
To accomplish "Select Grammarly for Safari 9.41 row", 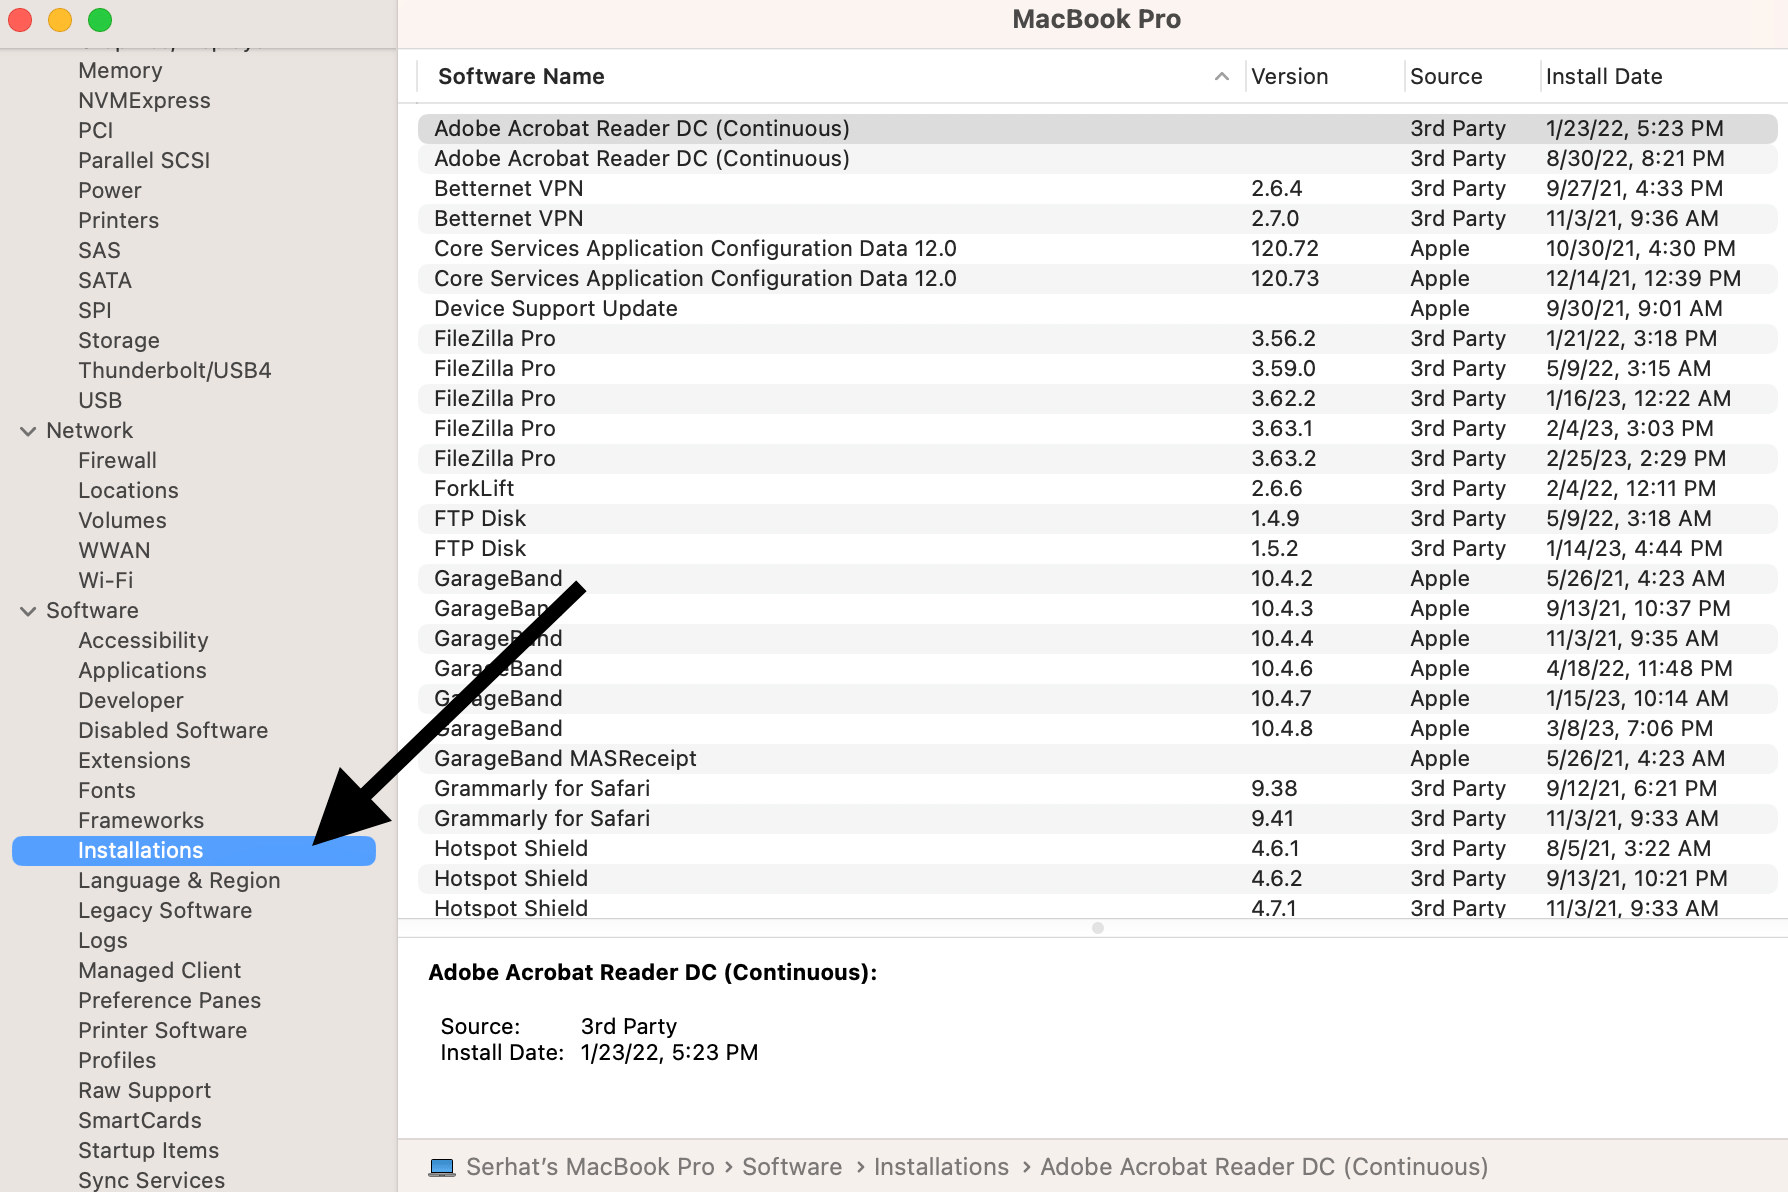I will pos(1098,819).
